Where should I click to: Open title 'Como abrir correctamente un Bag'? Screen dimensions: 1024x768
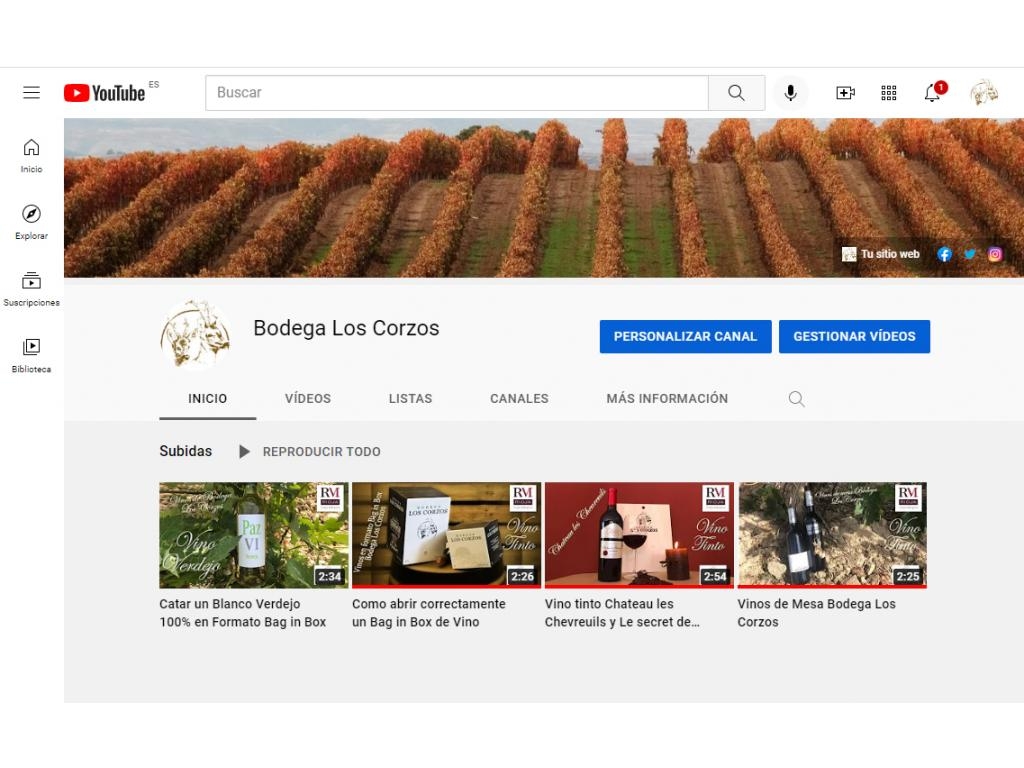tap(428, 613)
